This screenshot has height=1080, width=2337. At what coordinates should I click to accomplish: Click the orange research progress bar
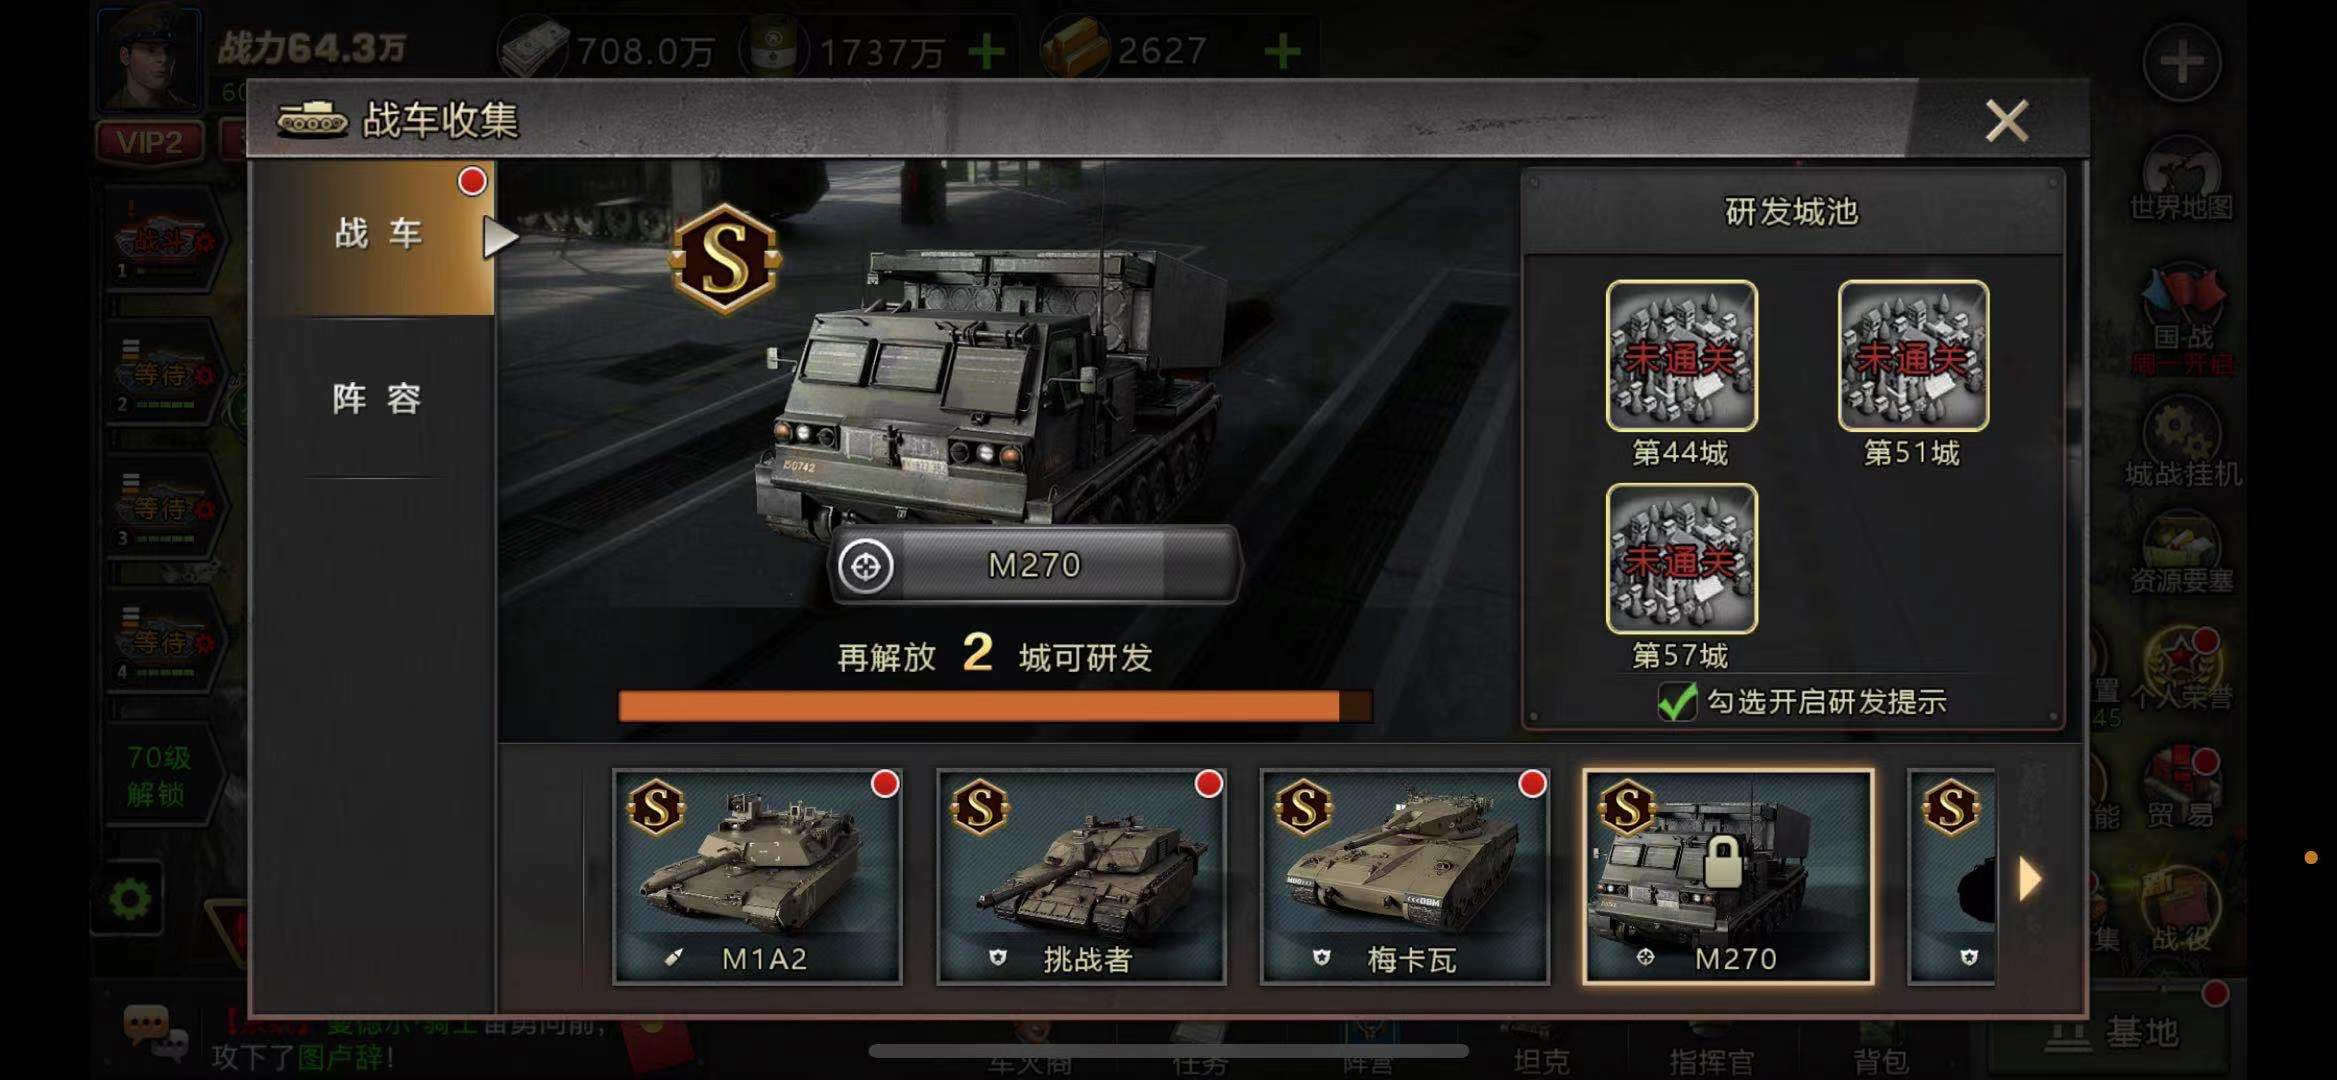(x=995, y=706)
